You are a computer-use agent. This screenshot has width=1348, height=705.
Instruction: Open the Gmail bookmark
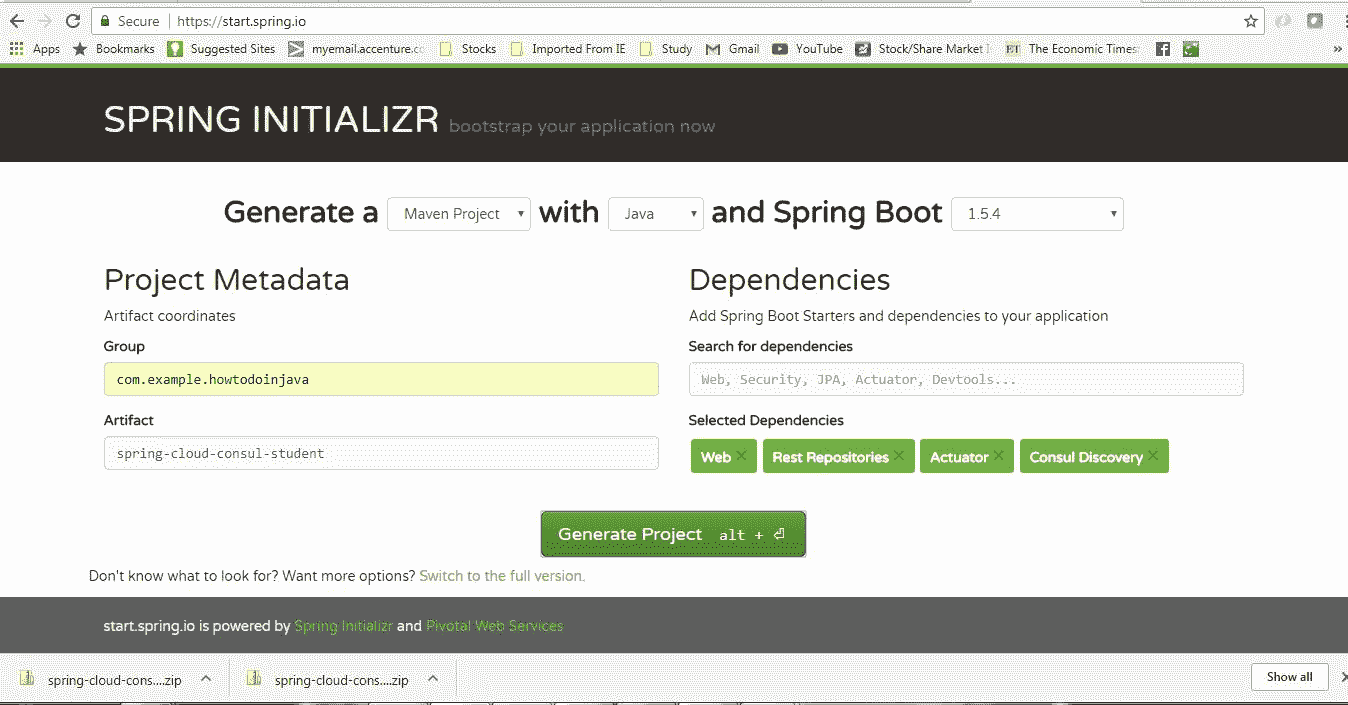point(733,48)
